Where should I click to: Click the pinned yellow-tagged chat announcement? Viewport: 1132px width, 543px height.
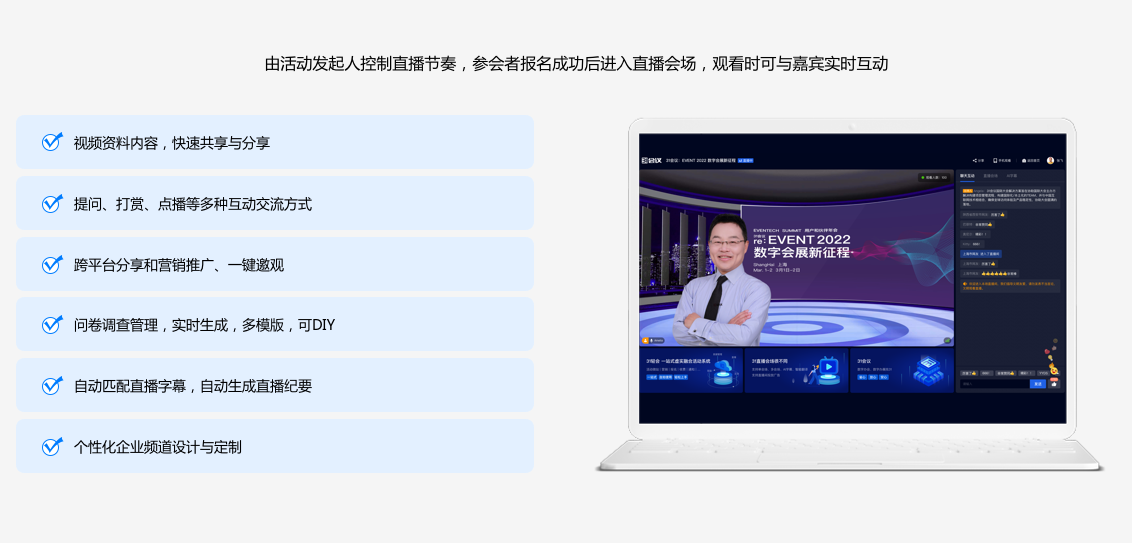coord(1011,198)
